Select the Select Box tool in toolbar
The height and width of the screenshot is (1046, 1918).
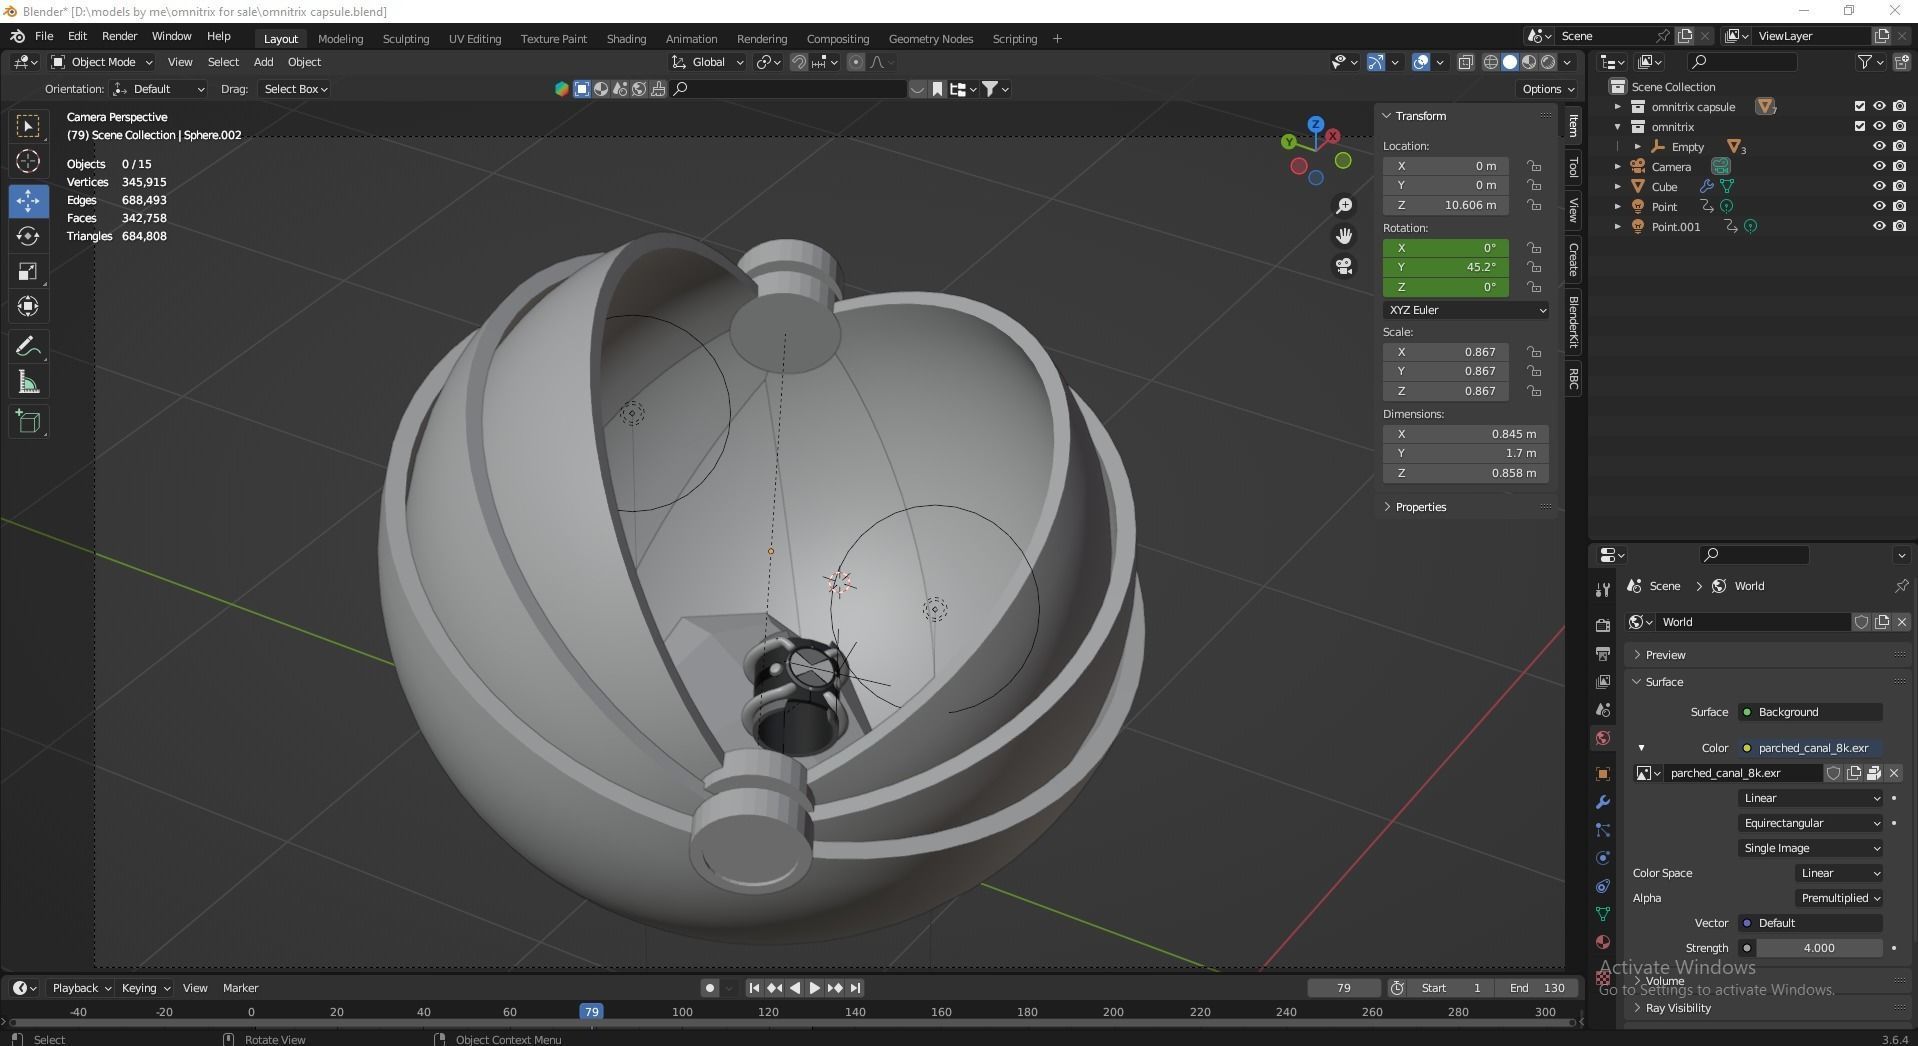(x=28, y=126)
